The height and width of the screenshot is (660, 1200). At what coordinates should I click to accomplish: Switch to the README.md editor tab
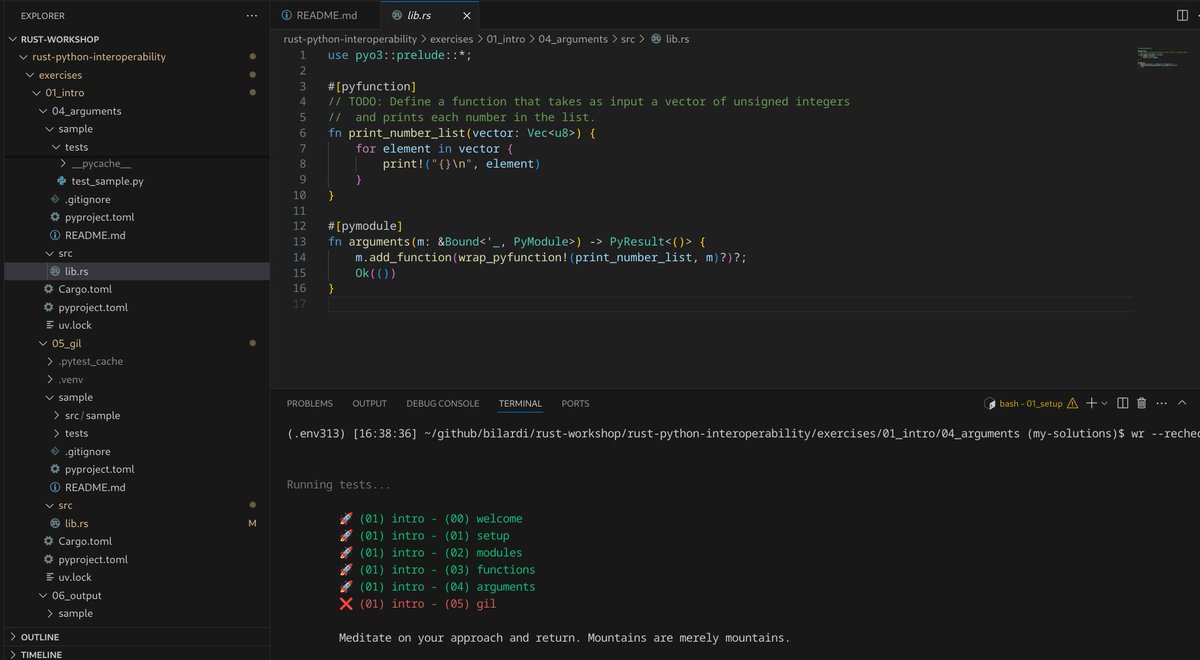(x=325, y=16)
